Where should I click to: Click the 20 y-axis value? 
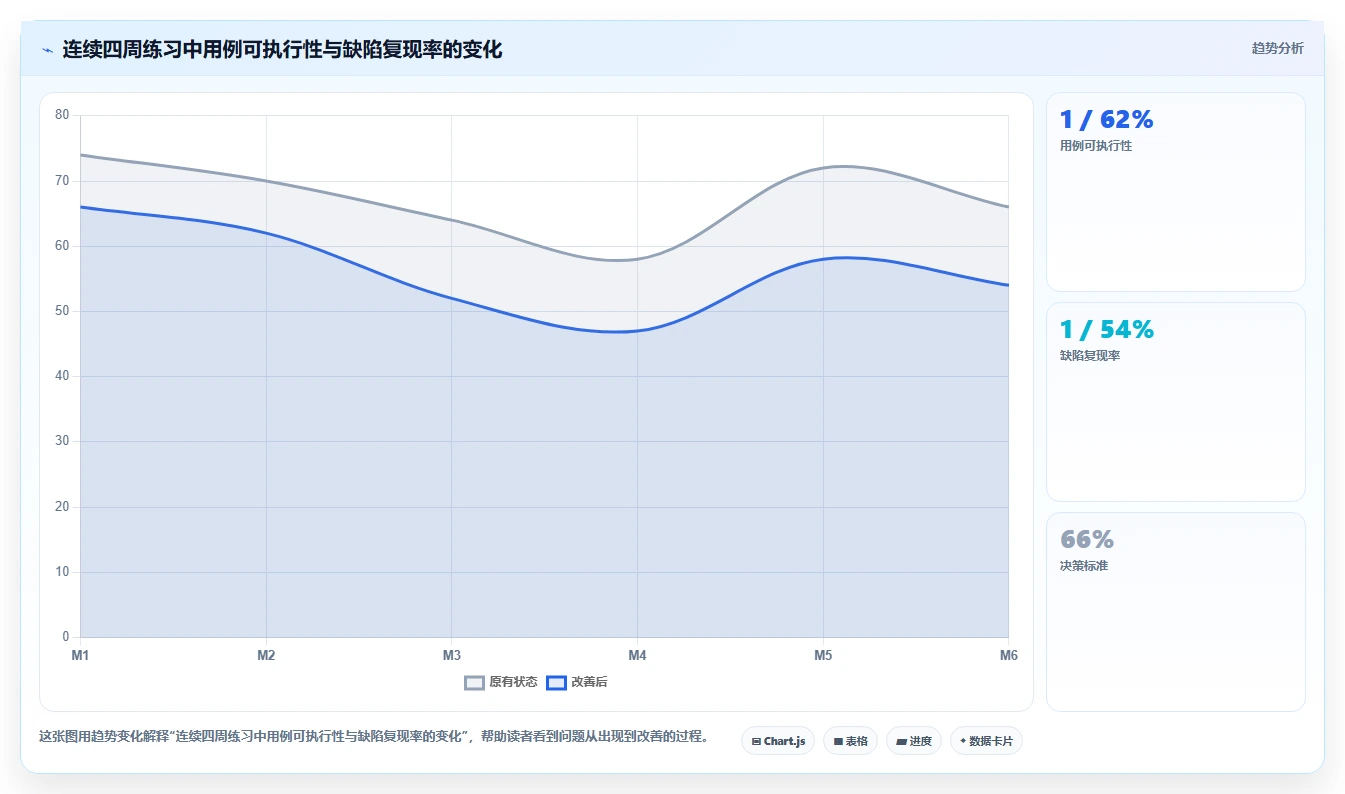click(62, 507)
